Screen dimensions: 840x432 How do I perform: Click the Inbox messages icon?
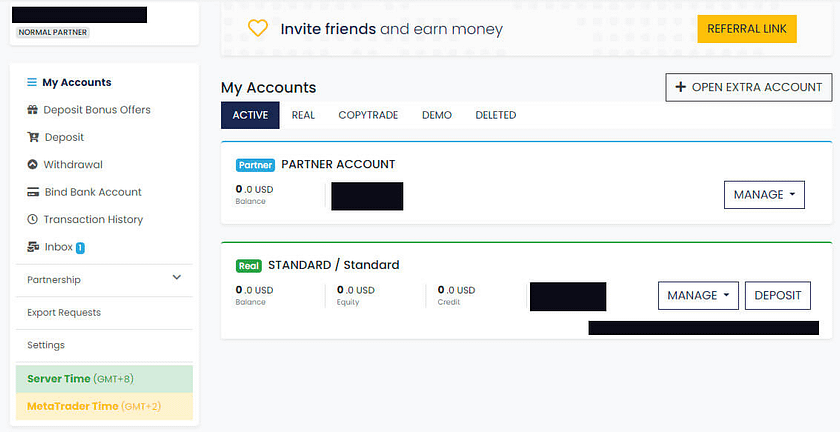pos(33,247)
